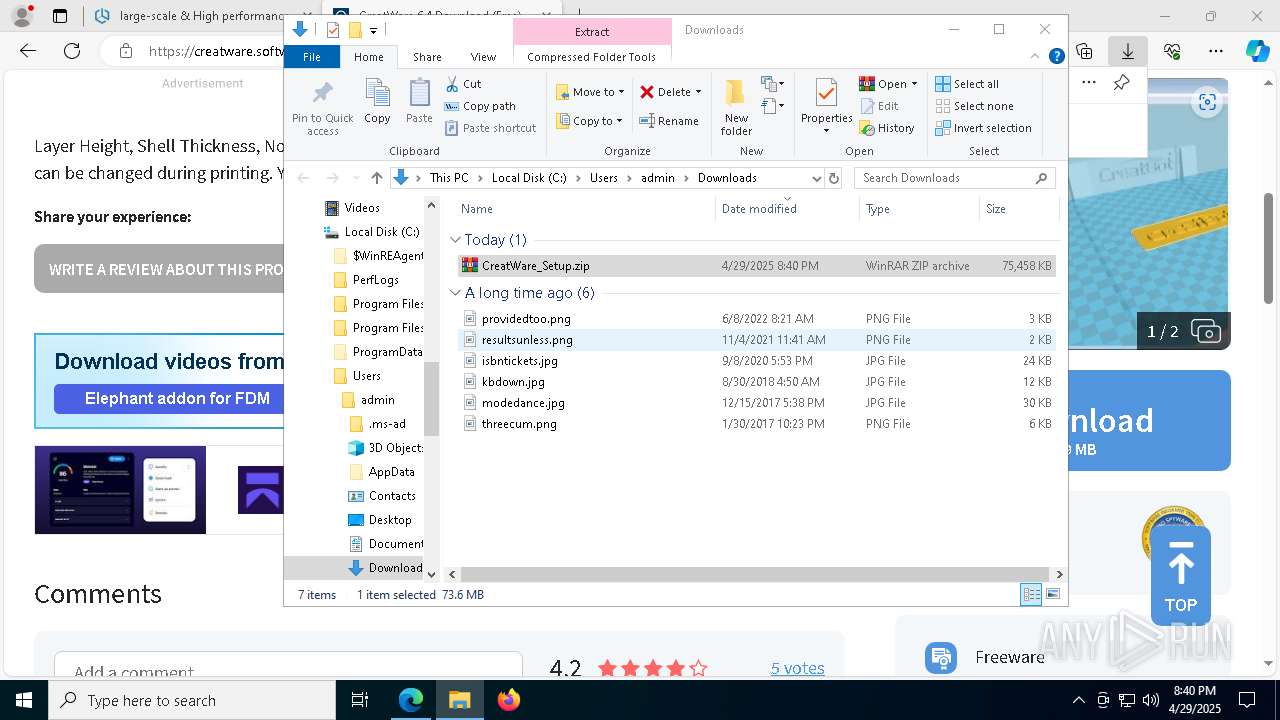Select the Home ribbon tab
Viewport: 1280px width, 720px height.
(x=368, y=57)
